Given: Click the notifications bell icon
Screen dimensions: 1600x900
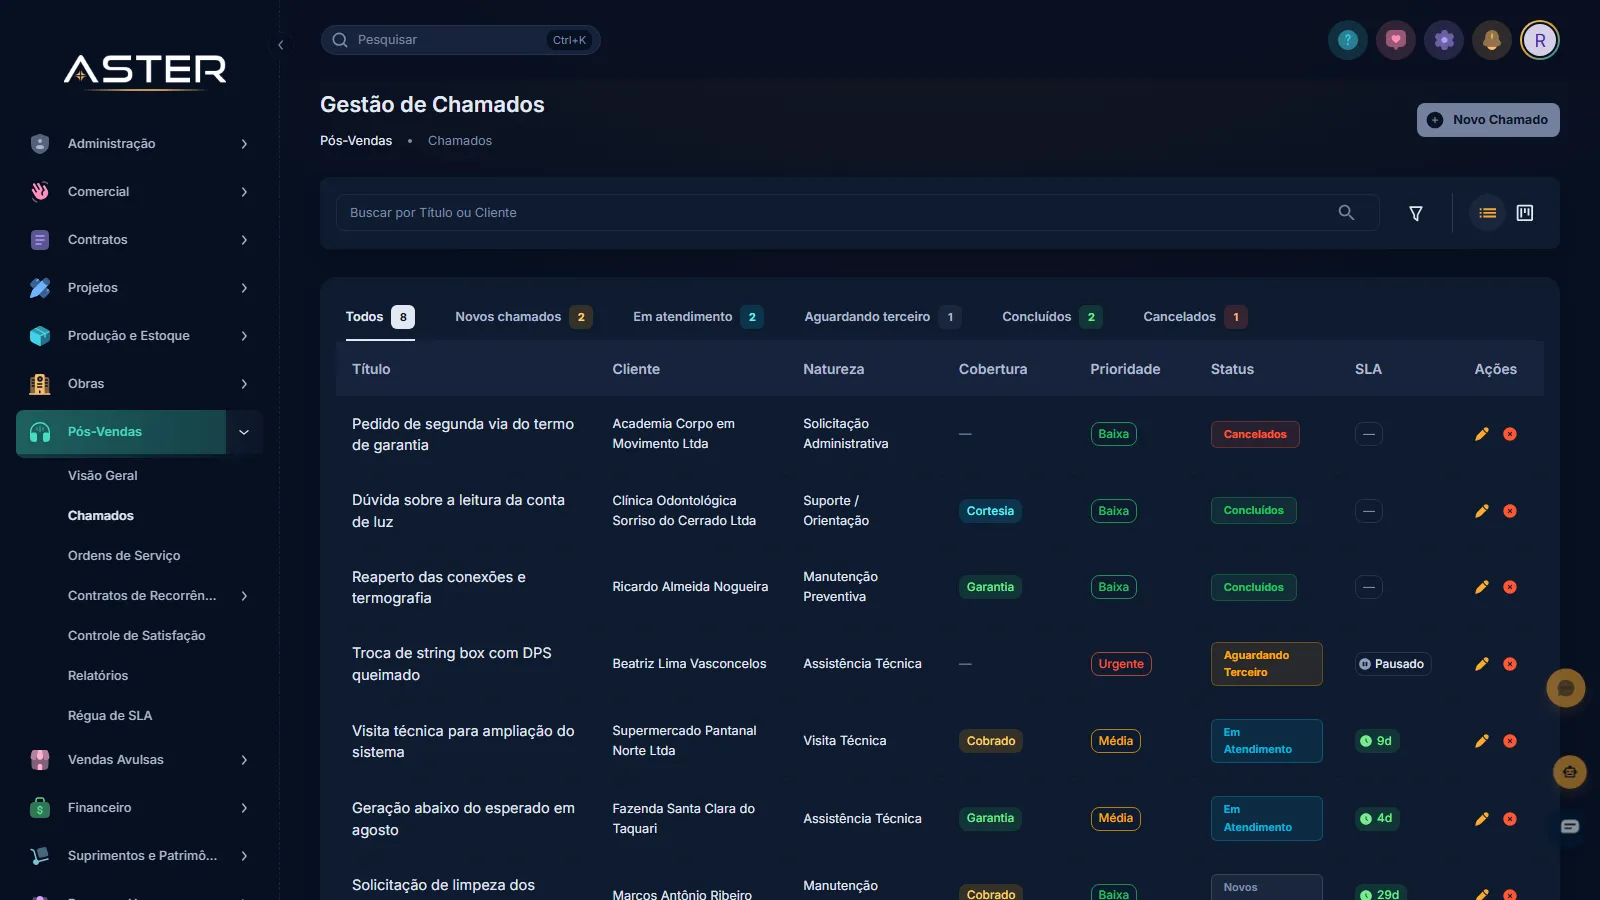Looking at the screenshot, I should coord(1492,40).
